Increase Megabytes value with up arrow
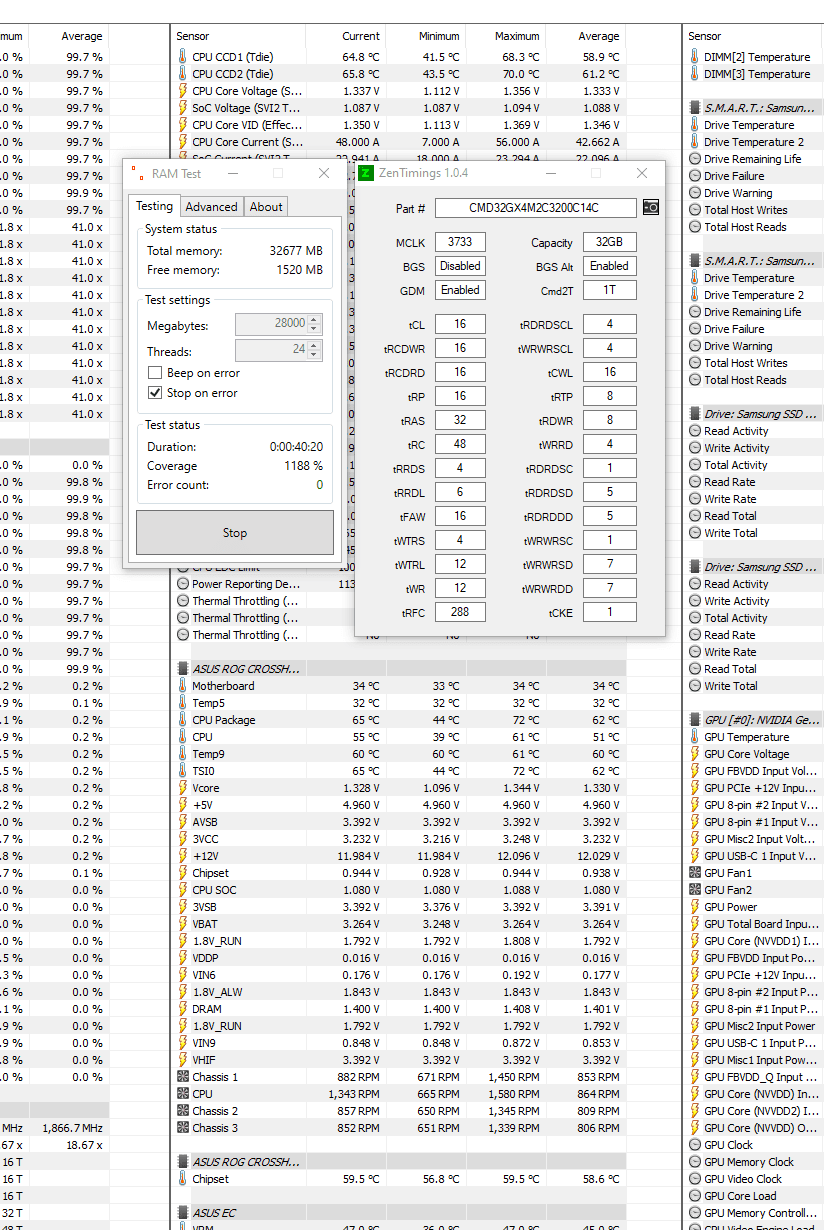 pos(314,320)
